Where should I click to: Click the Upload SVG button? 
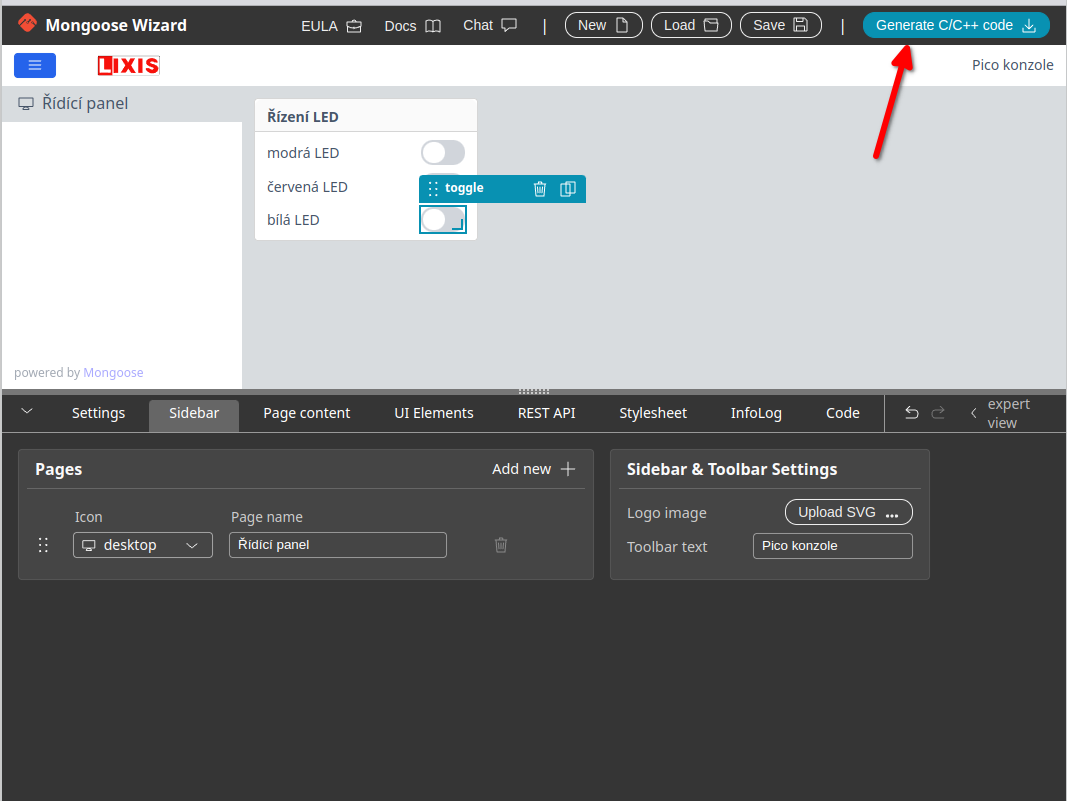click(848, 513)
